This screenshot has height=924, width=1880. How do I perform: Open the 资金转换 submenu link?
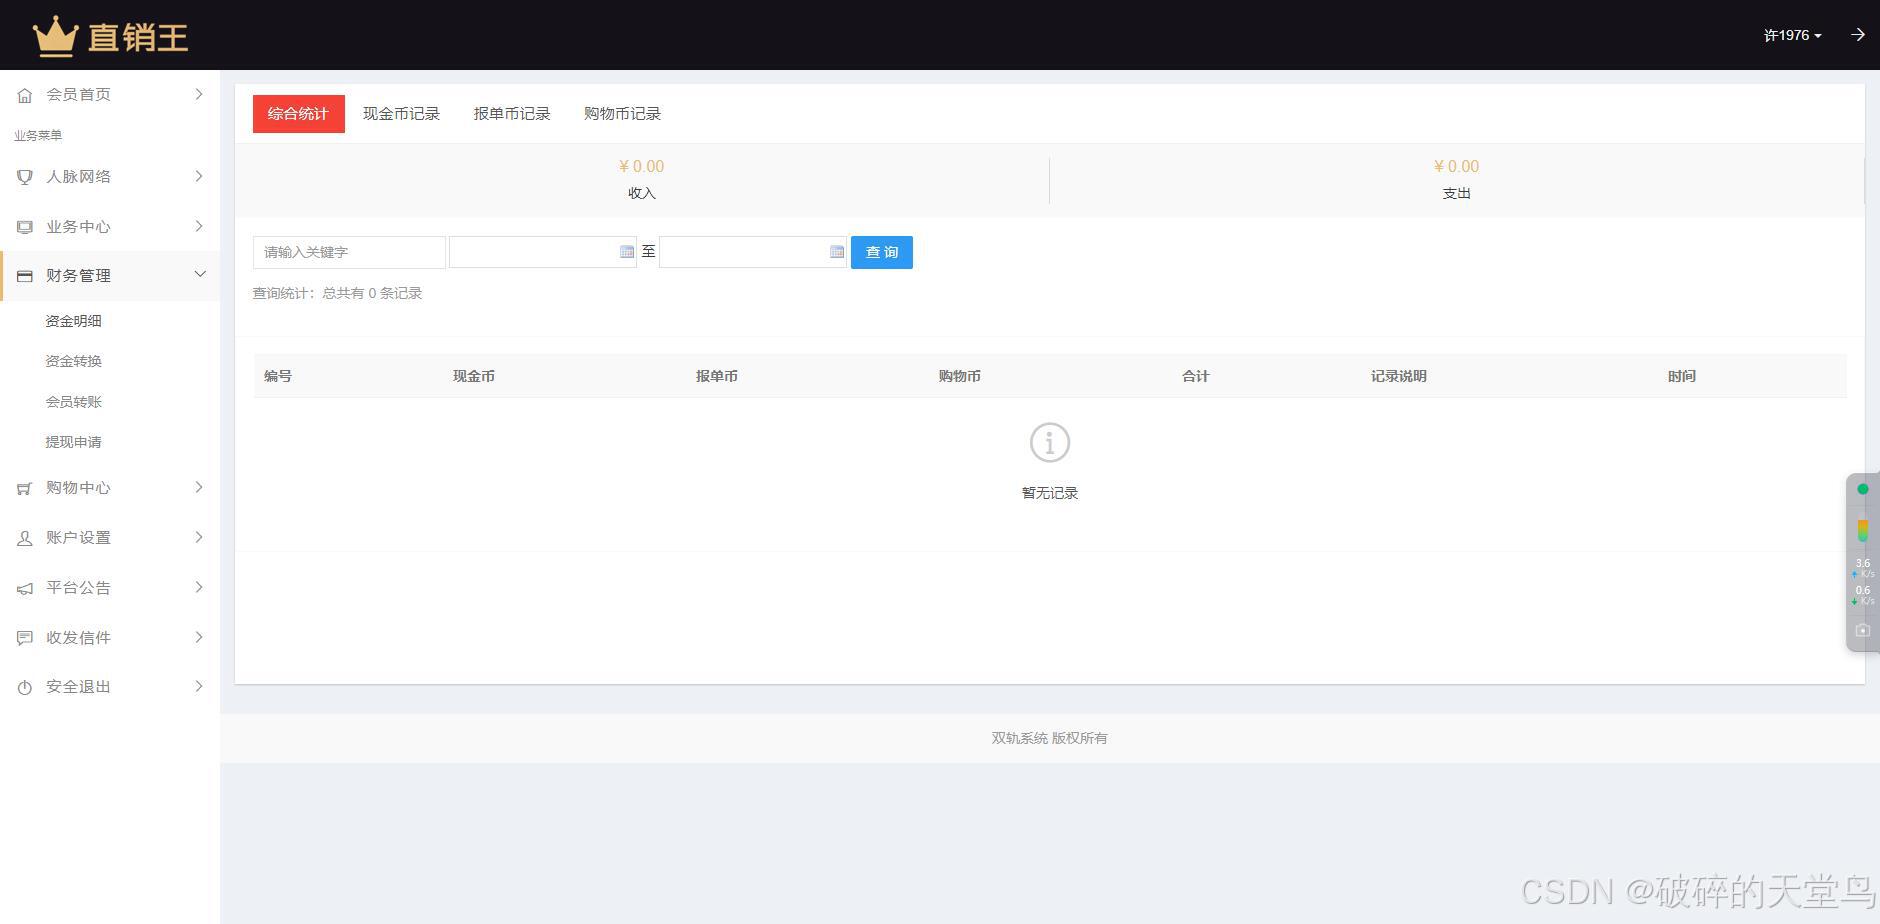(x=73, y=361)
